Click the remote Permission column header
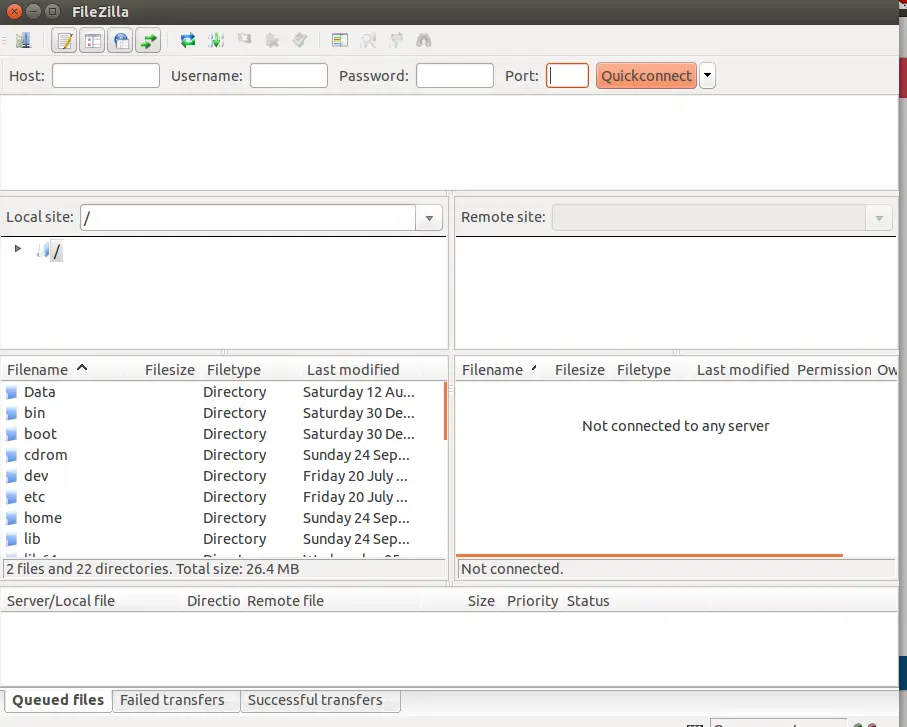Screen dimensions: 907x727 click(834, 370)
